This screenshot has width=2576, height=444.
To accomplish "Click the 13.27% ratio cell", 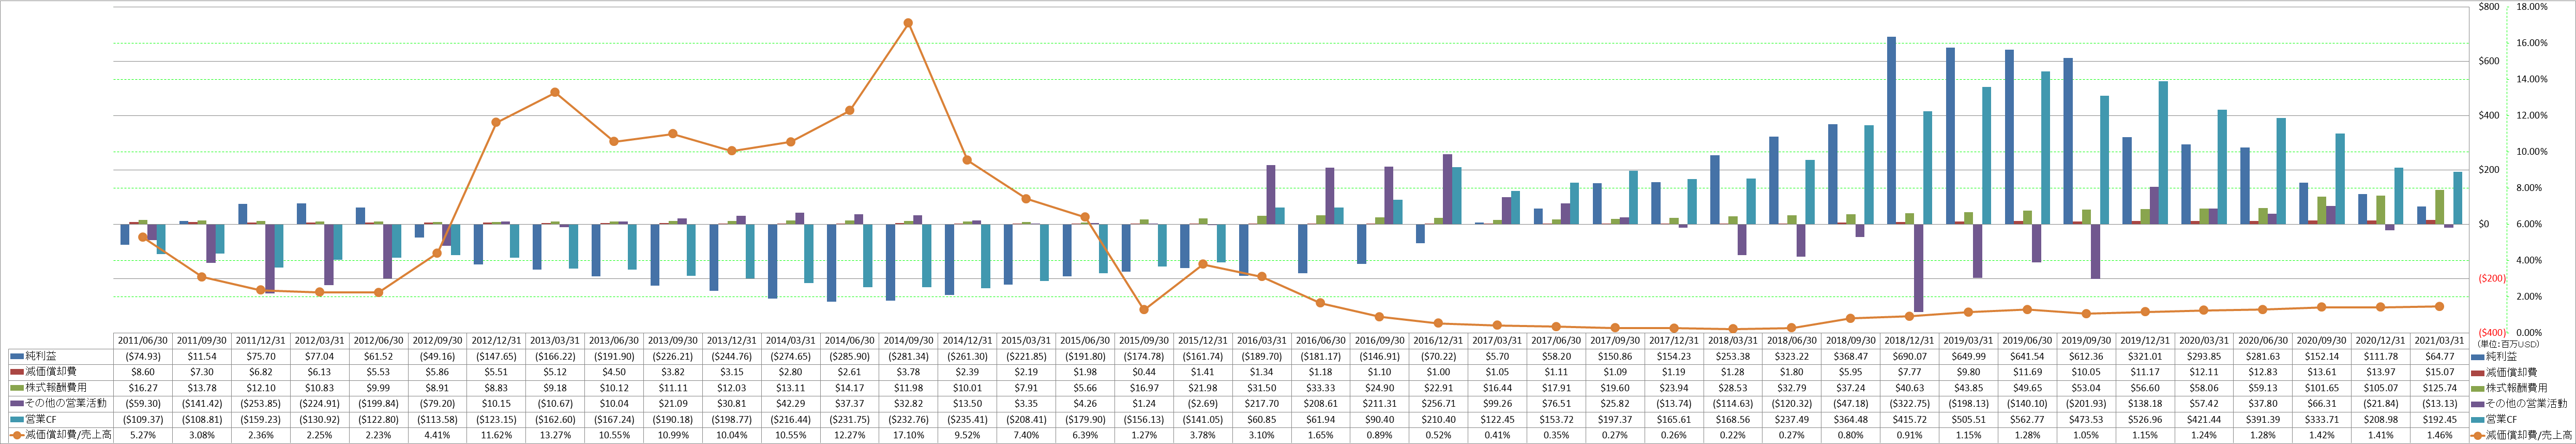I will pyautogui.click(x=555, y=435).
